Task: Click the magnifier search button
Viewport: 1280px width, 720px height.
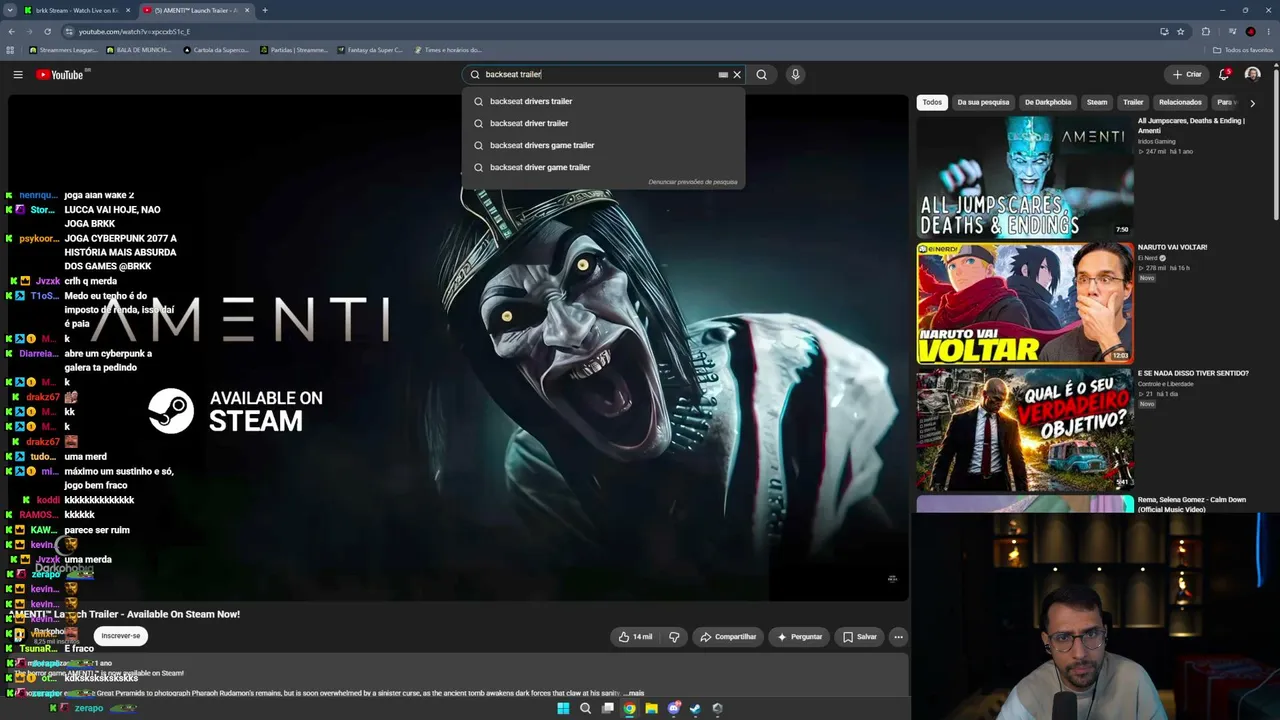Action: coord(762,74)
